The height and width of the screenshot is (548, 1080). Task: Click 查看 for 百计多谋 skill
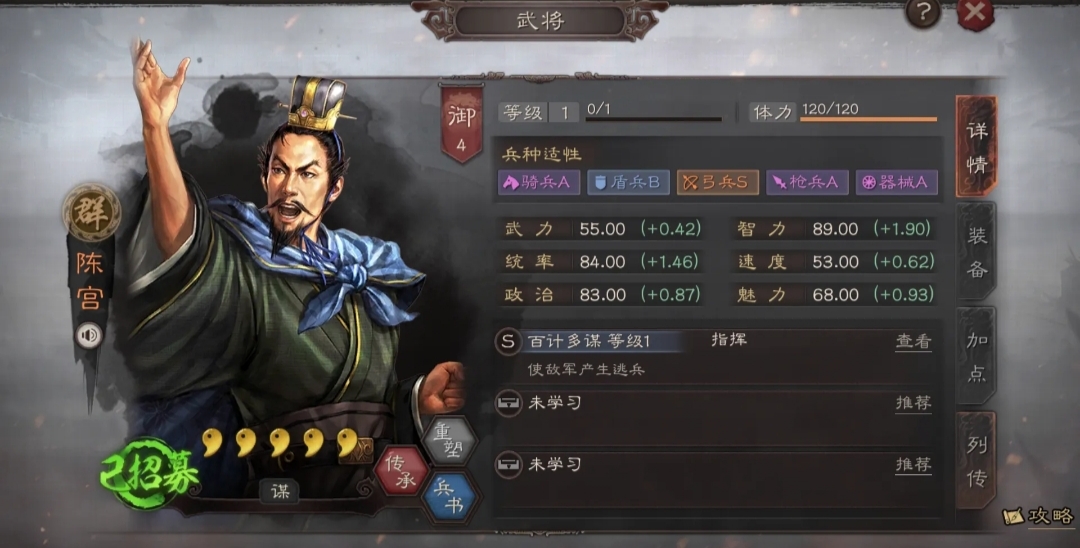tap(913, 341)
